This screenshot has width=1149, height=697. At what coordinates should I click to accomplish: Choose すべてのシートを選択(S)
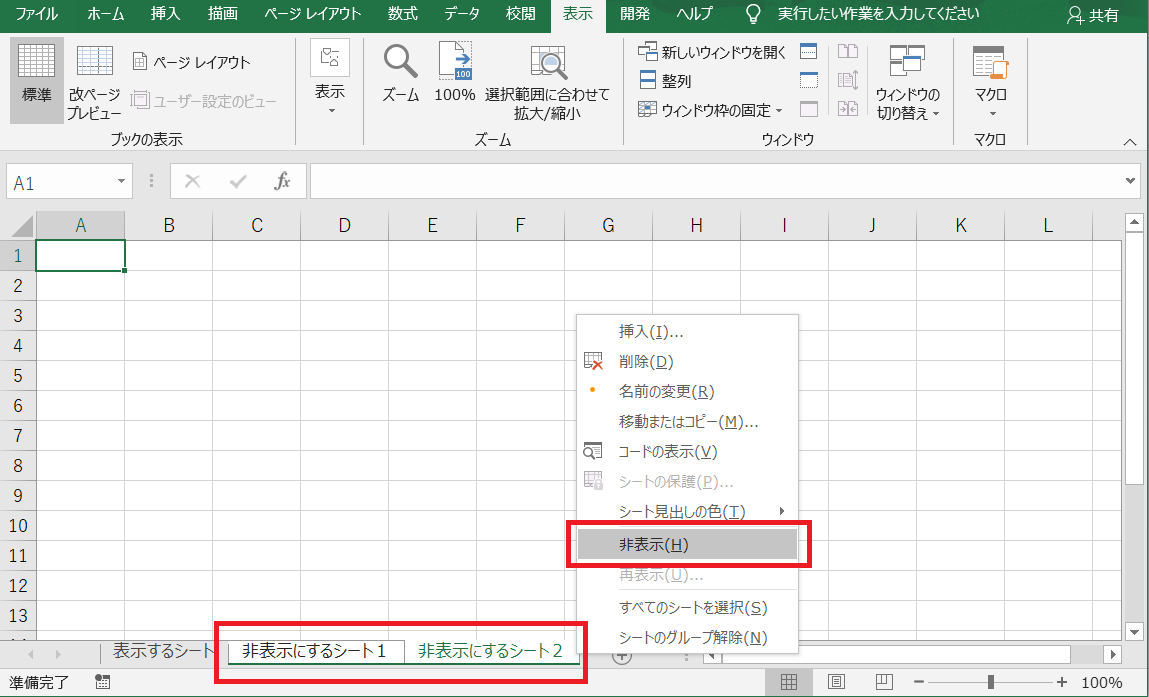click(x=687, y=608)
